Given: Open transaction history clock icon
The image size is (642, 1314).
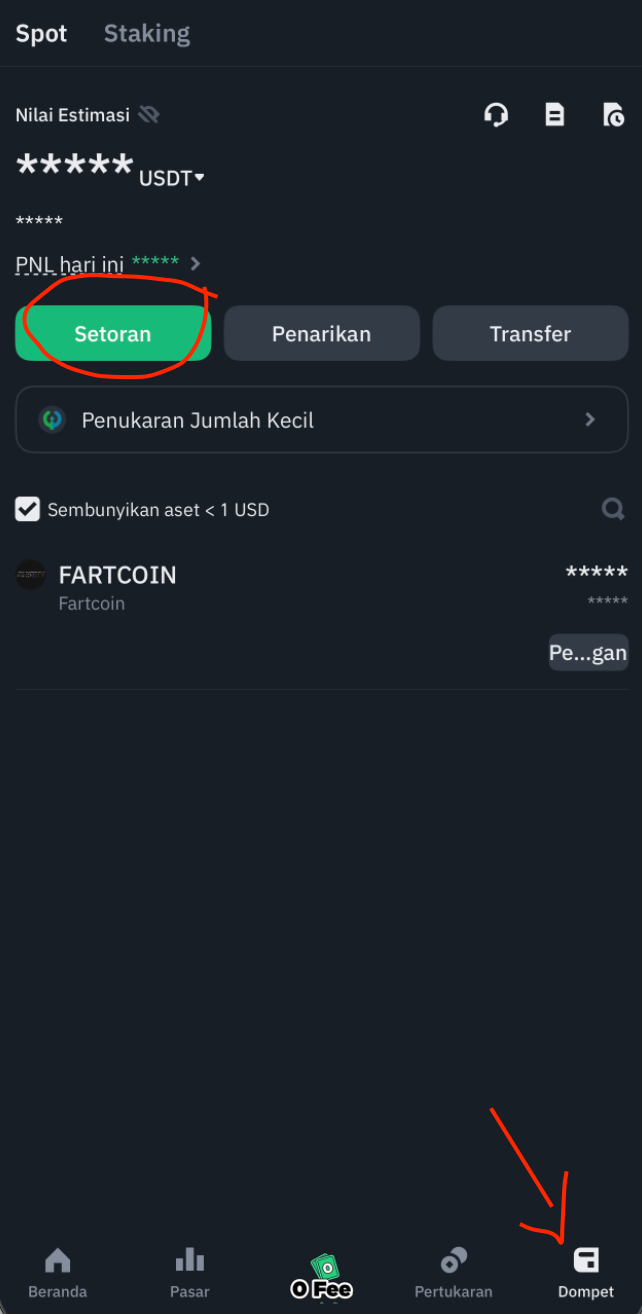Looking at the screenshot, I should [x=613, y=115].
